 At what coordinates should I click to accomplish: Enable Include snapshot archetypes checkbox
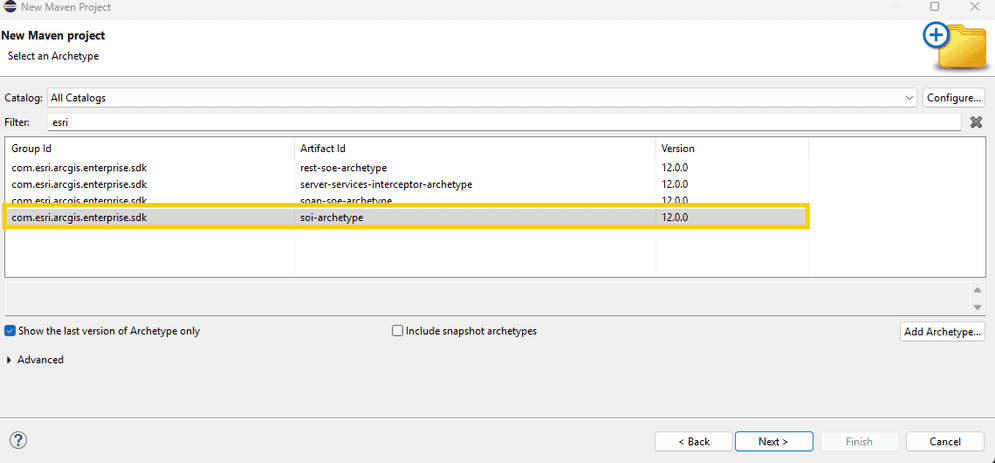(x=398, y=331)
